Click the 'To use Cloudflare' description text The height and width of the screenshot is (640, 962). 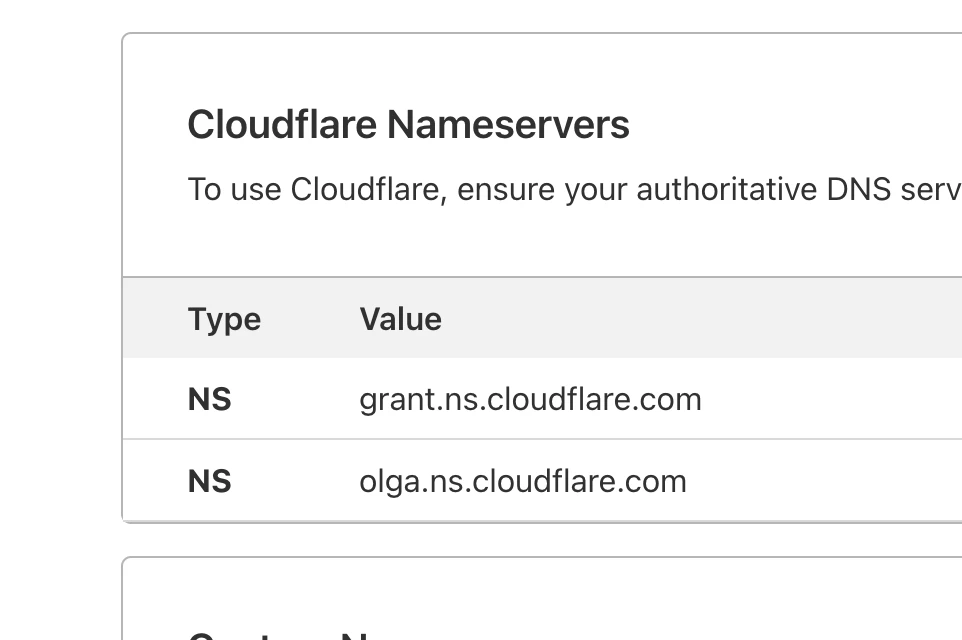pyautogui.click(x=575, y=190)
